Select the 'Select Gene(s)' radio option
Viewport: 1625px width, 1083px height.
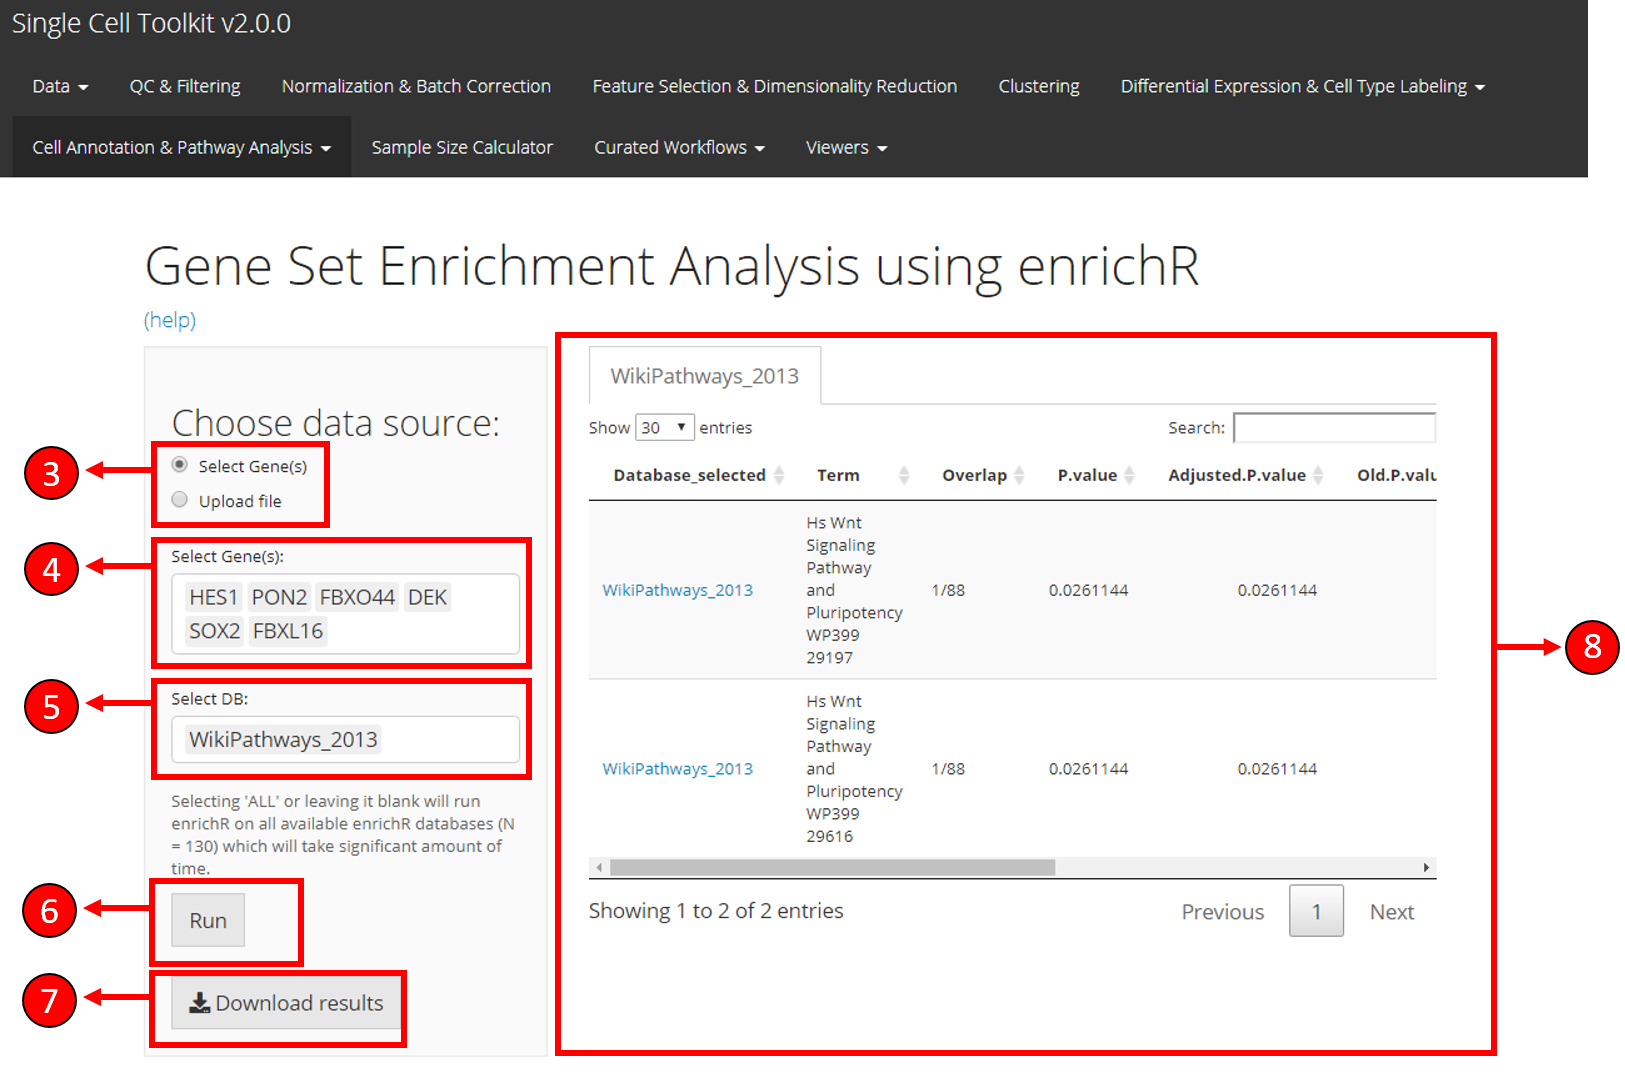tap(180, 465)
